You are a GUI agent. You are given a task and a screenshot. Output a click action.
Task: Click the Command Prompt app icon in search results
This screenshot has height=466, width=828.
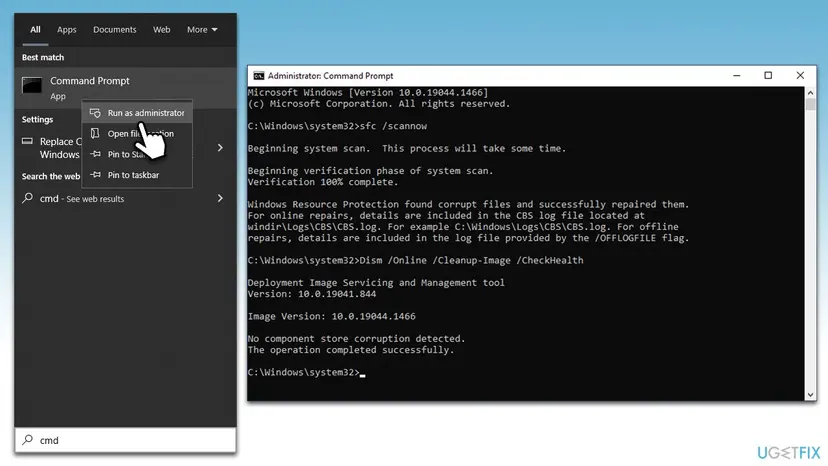[32, 86]
